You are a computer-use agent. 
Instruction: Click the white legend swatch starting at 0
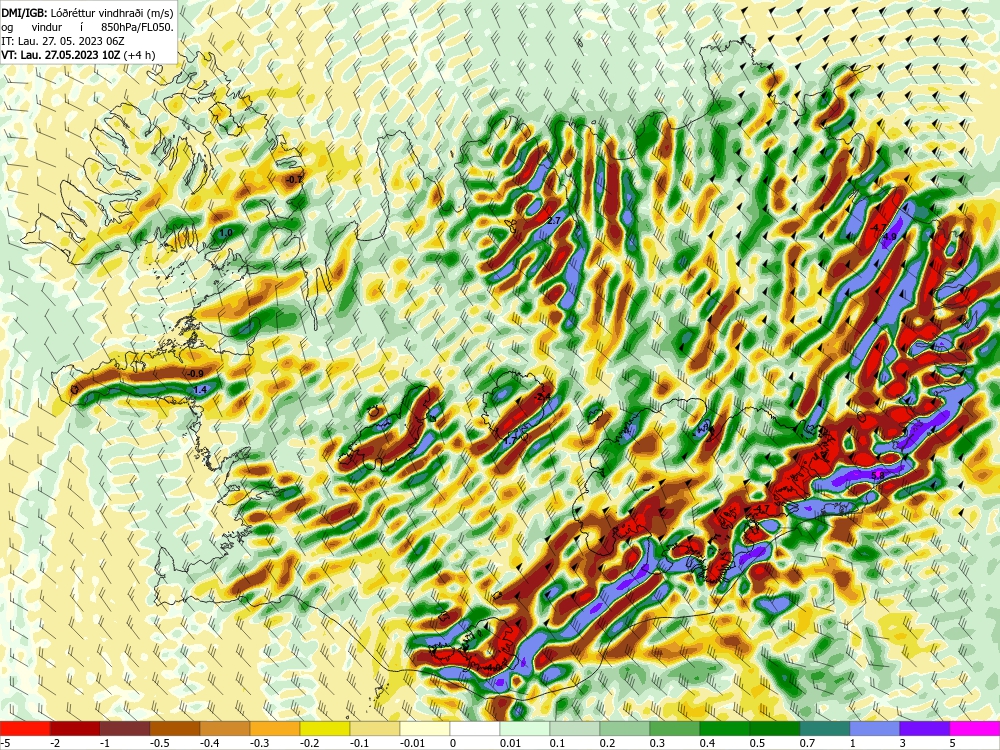(x=474, y=728)
